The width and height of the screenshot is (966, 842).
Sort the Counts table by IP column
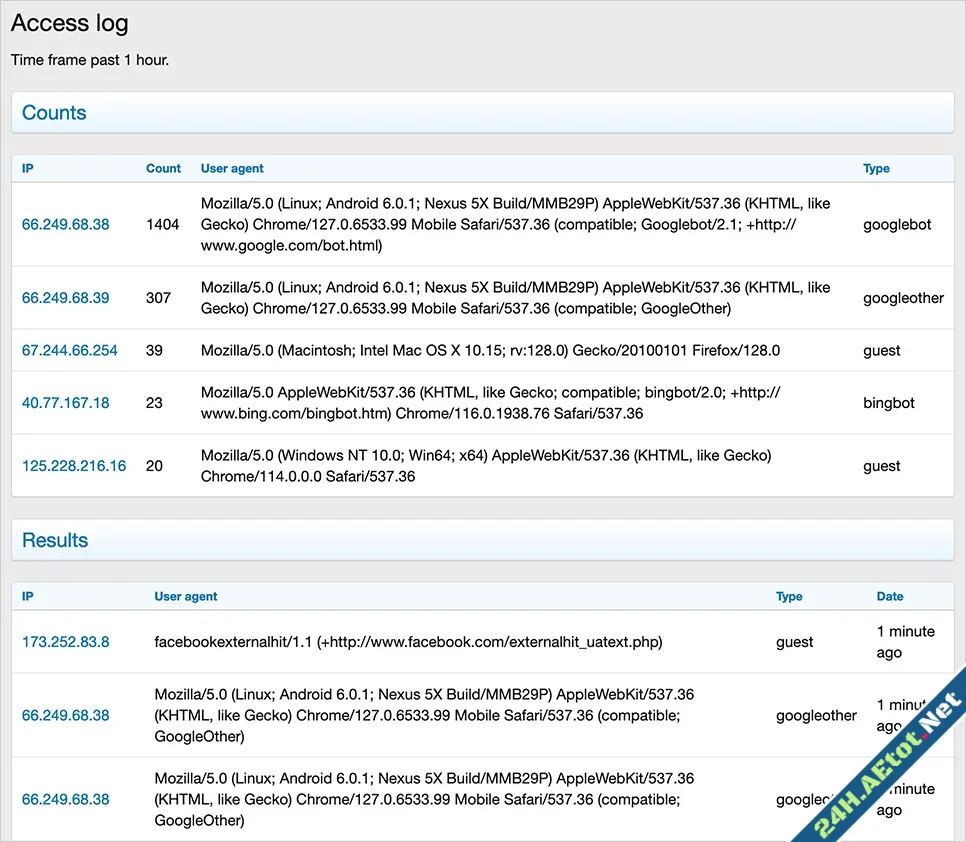27,168
